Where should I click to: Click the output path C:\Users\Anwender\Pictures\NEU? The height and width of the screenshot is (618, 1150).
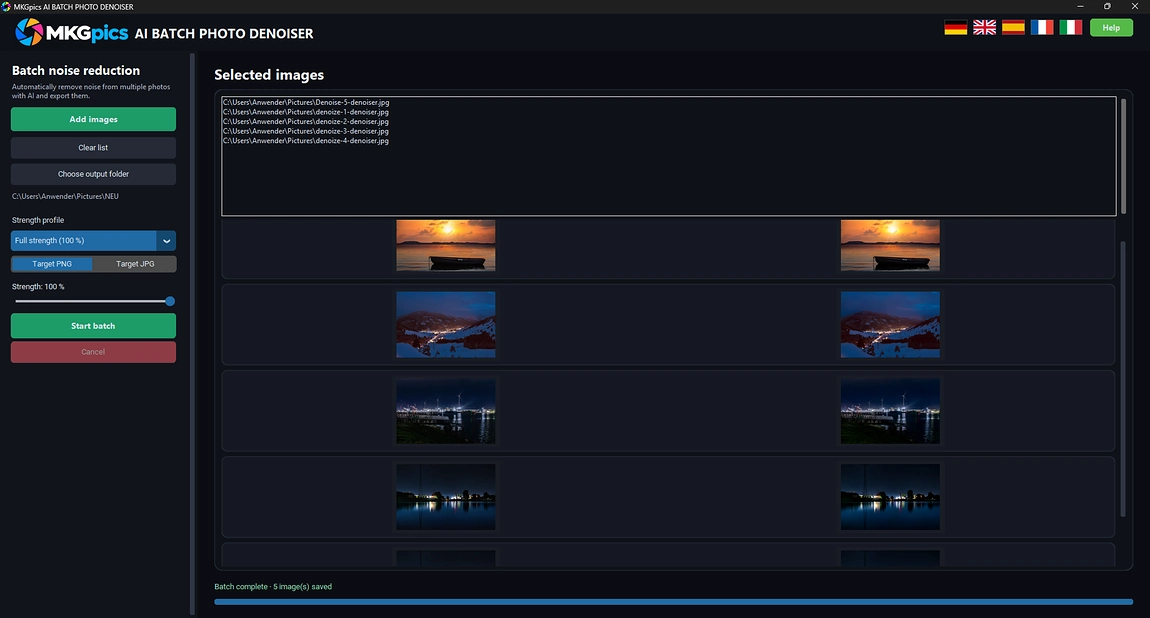pos(65,196)
